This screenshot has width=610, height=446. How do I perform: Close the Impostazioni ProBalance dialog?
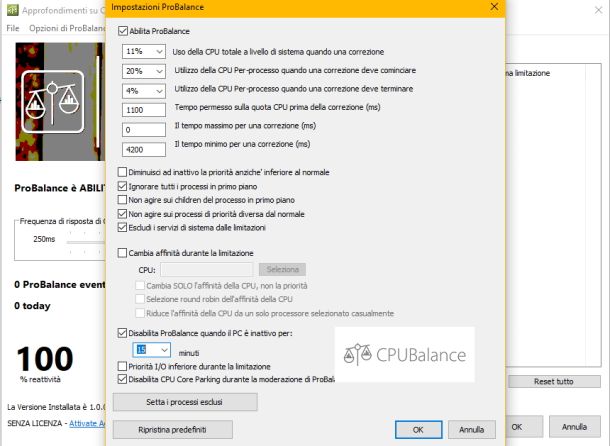(494, 7)
